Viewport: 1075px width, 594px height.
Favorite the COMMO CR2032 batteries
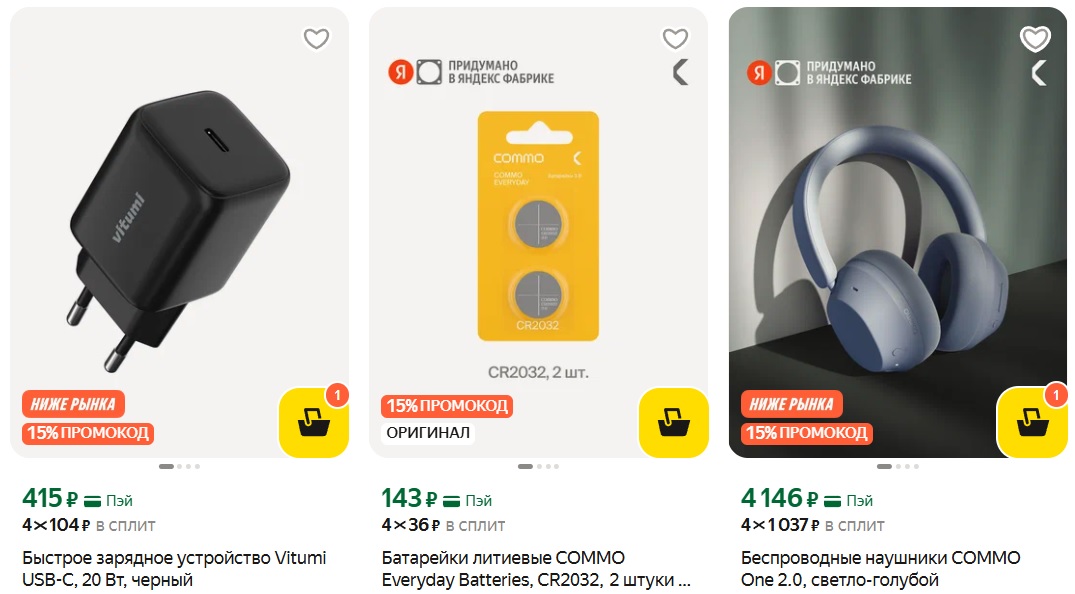pos(676,39)
